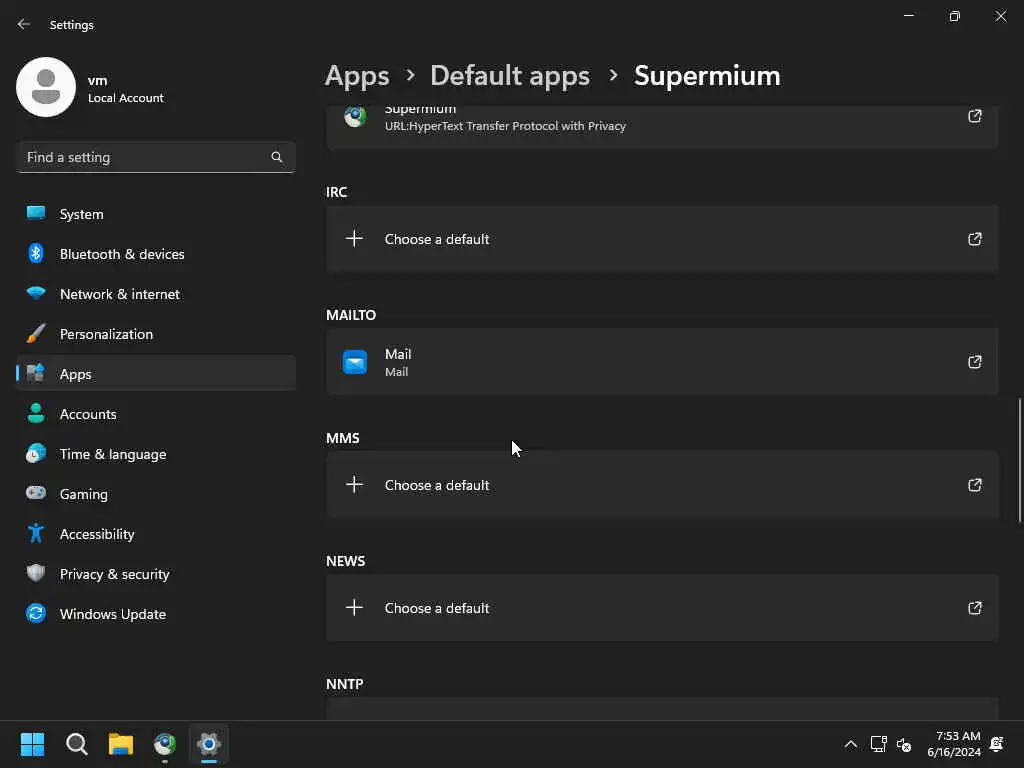Open File Explorer from the taskbar
This screenshot has height=768, width=1024.
pos(121,744)
